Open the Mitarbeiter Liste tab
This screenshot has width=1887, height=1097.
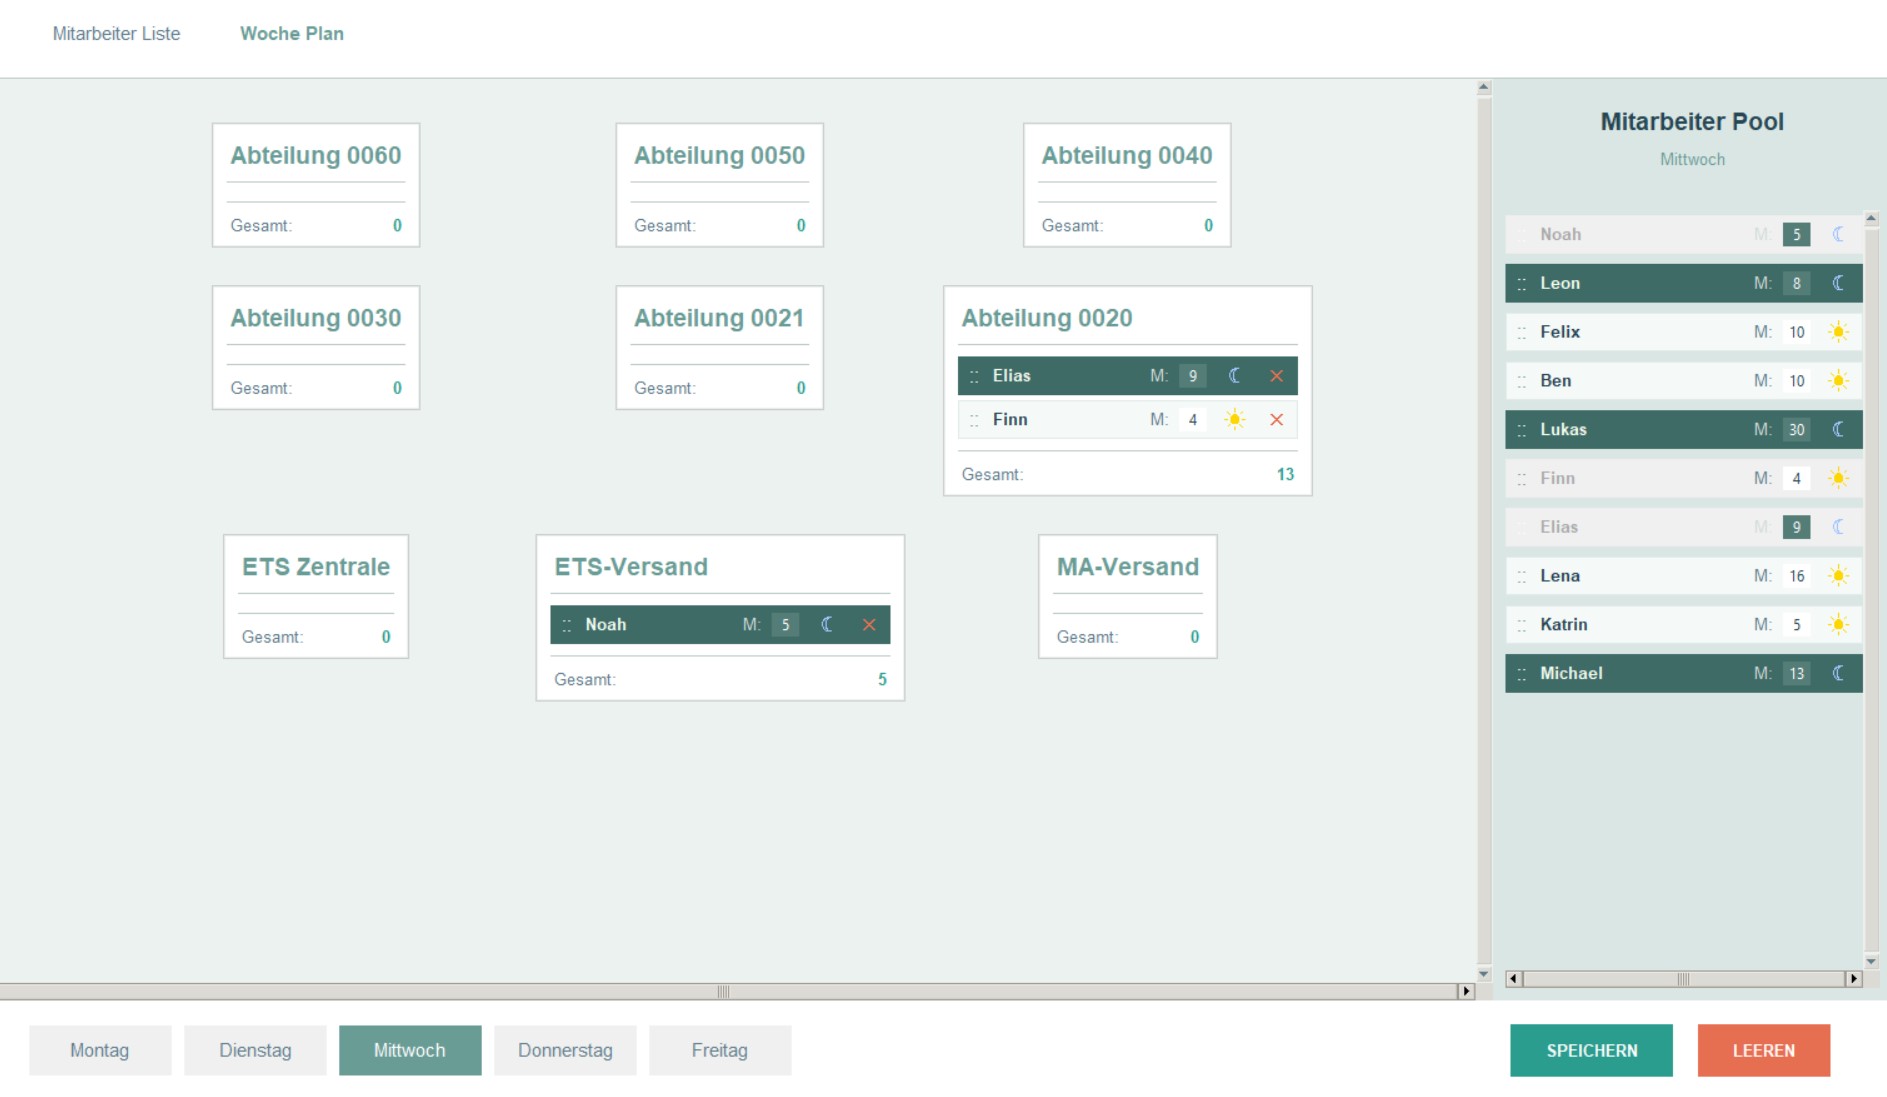tap(116, 34)
